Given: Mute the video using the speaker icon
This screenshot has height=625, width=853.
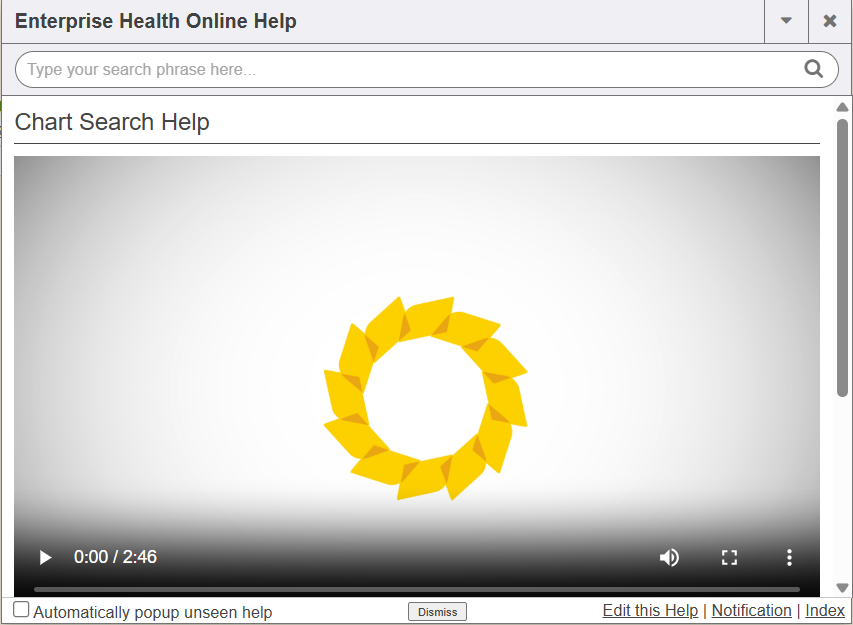Looking at the screenshot, I should [669, 557].
